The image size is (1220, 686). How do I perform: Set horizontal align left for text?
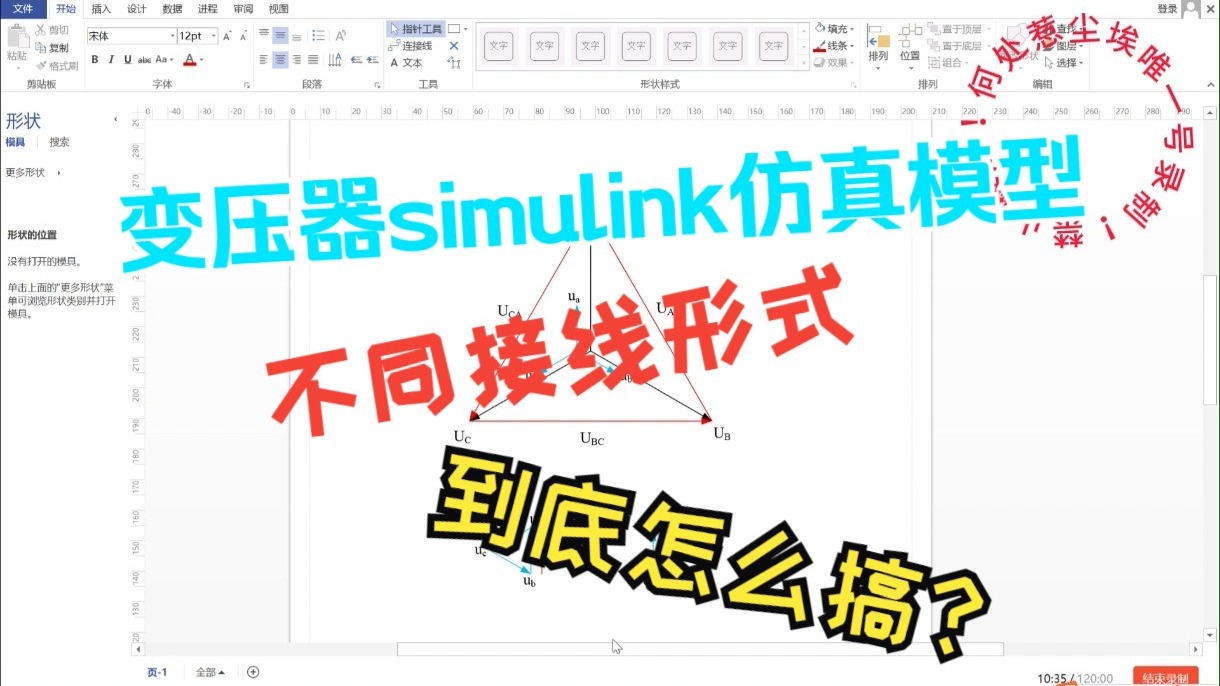coord(264,60)
